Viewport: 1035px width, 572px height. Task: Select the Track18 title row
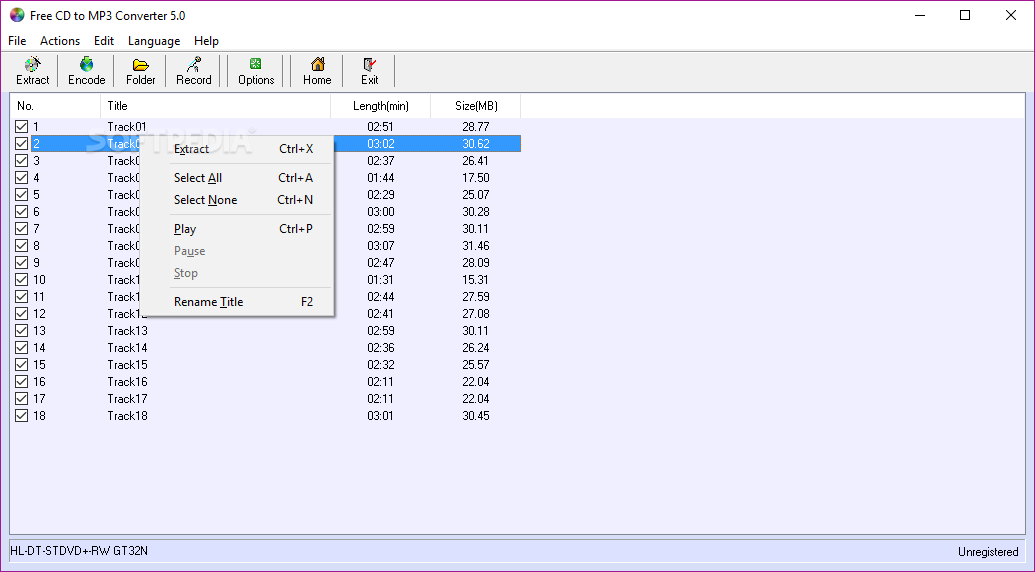click(x=127, y=416)
